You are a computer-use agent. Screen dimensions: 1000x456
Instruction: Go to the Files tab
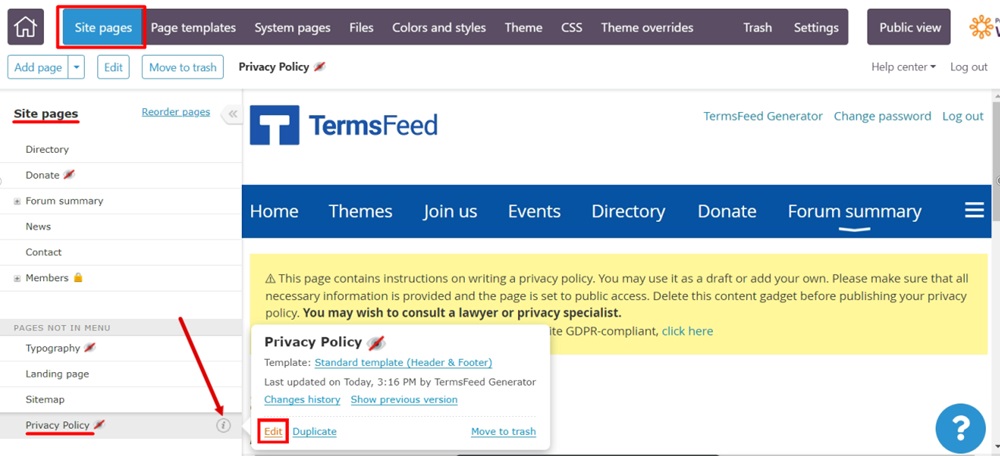click(361, 27)
